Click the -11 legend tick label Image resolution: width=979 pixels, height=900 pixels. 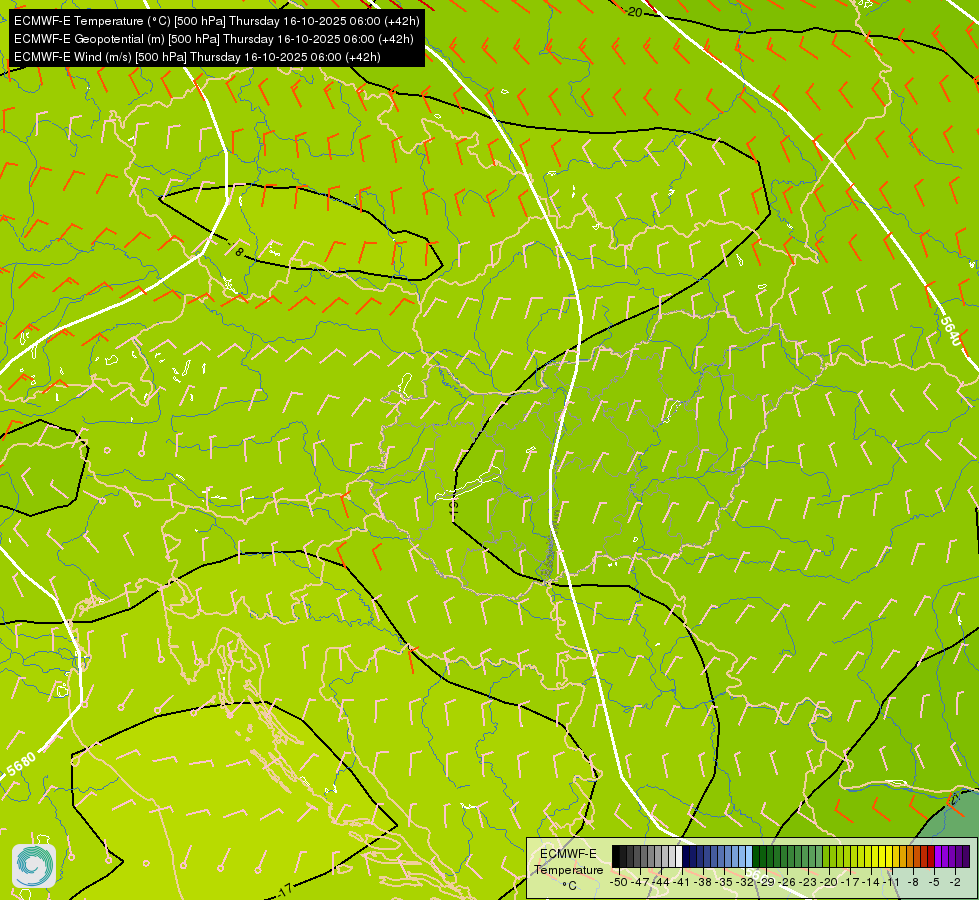(x=892, y=882)
